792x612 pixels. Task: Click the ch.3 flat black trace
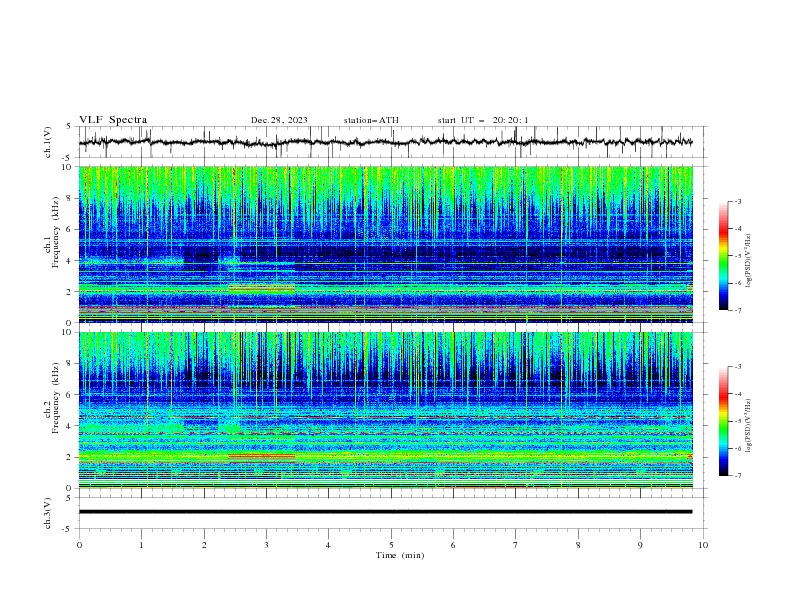[385, 512]
